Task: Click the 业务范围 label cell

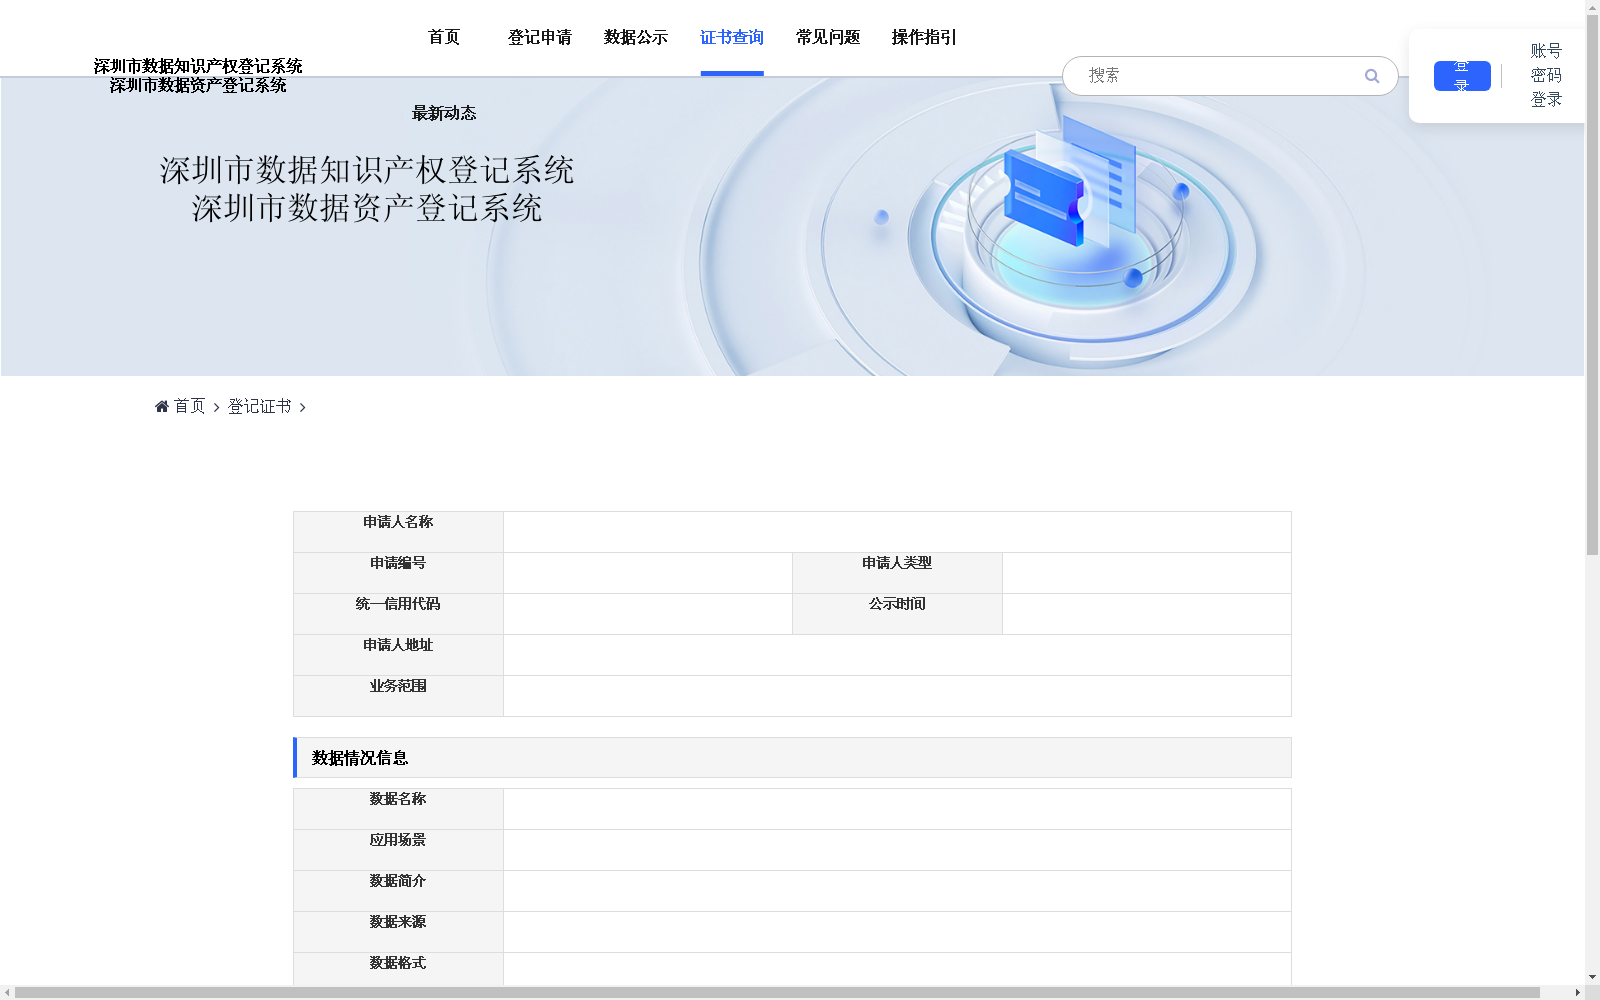Action: [x=398, y=696]
